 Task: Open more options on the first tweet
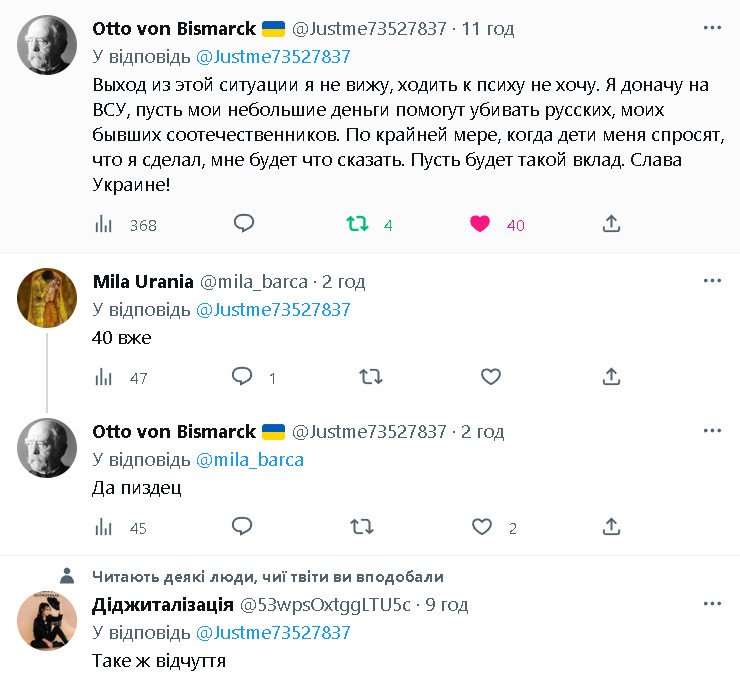[712, 28]
